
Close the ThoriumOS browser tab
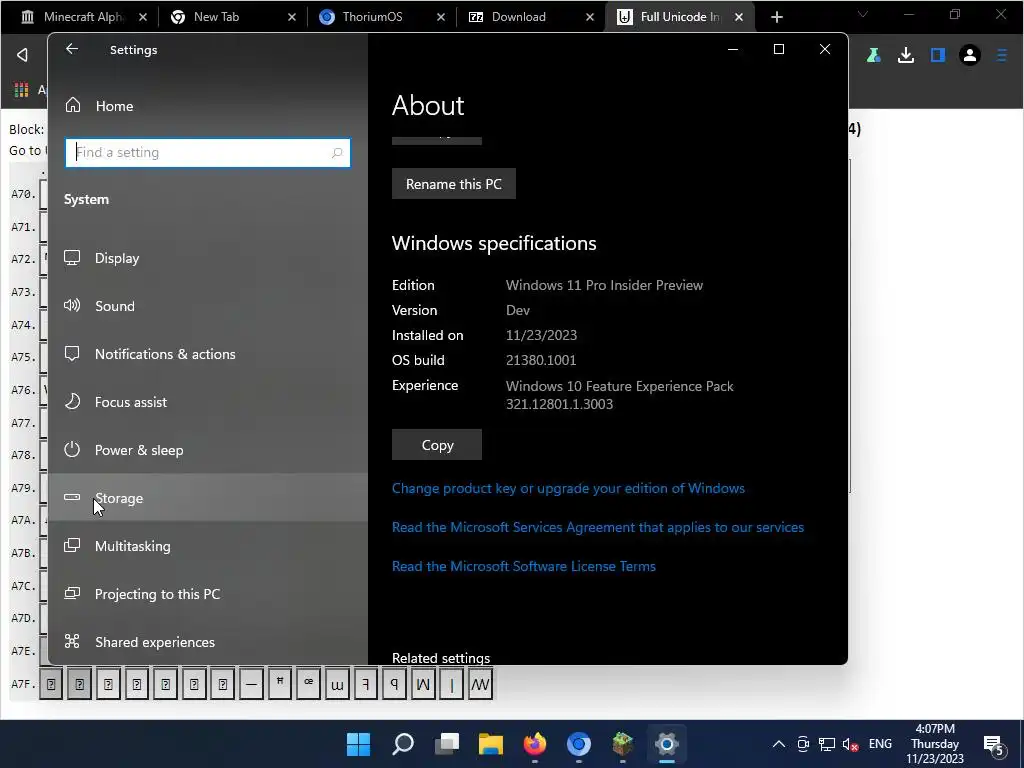[441, 17]
